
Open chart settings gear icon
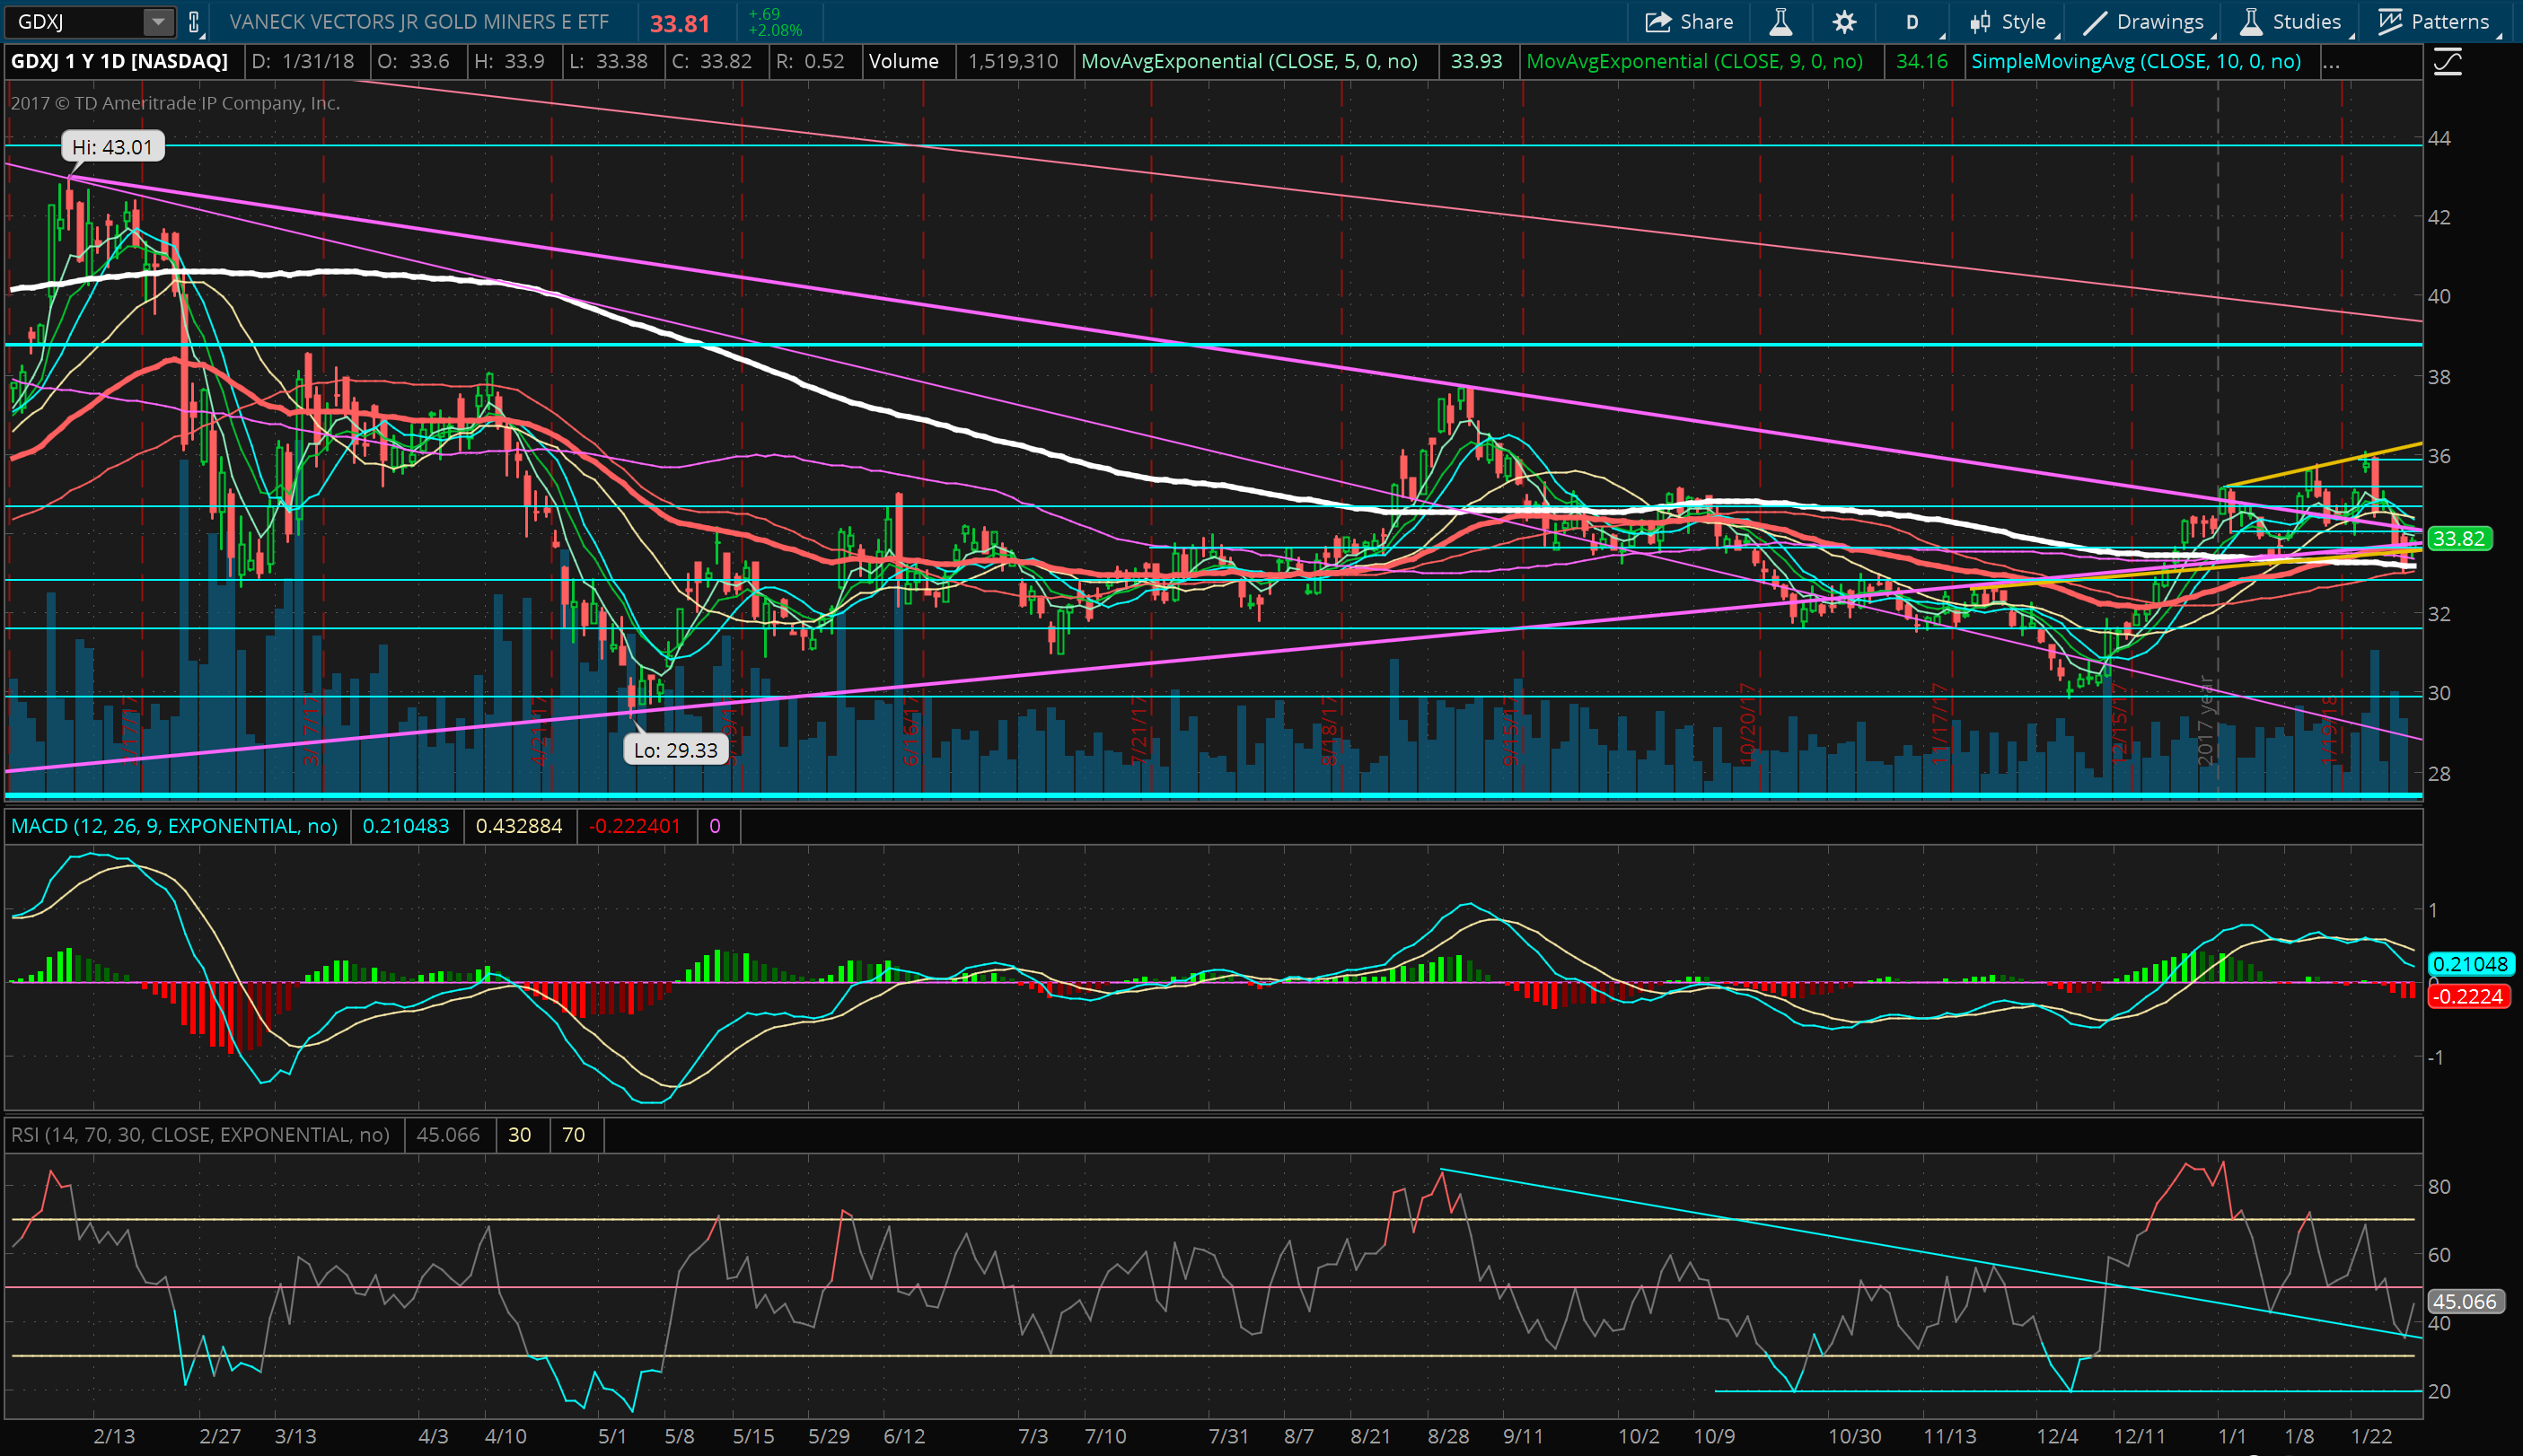coord(1845,22)
